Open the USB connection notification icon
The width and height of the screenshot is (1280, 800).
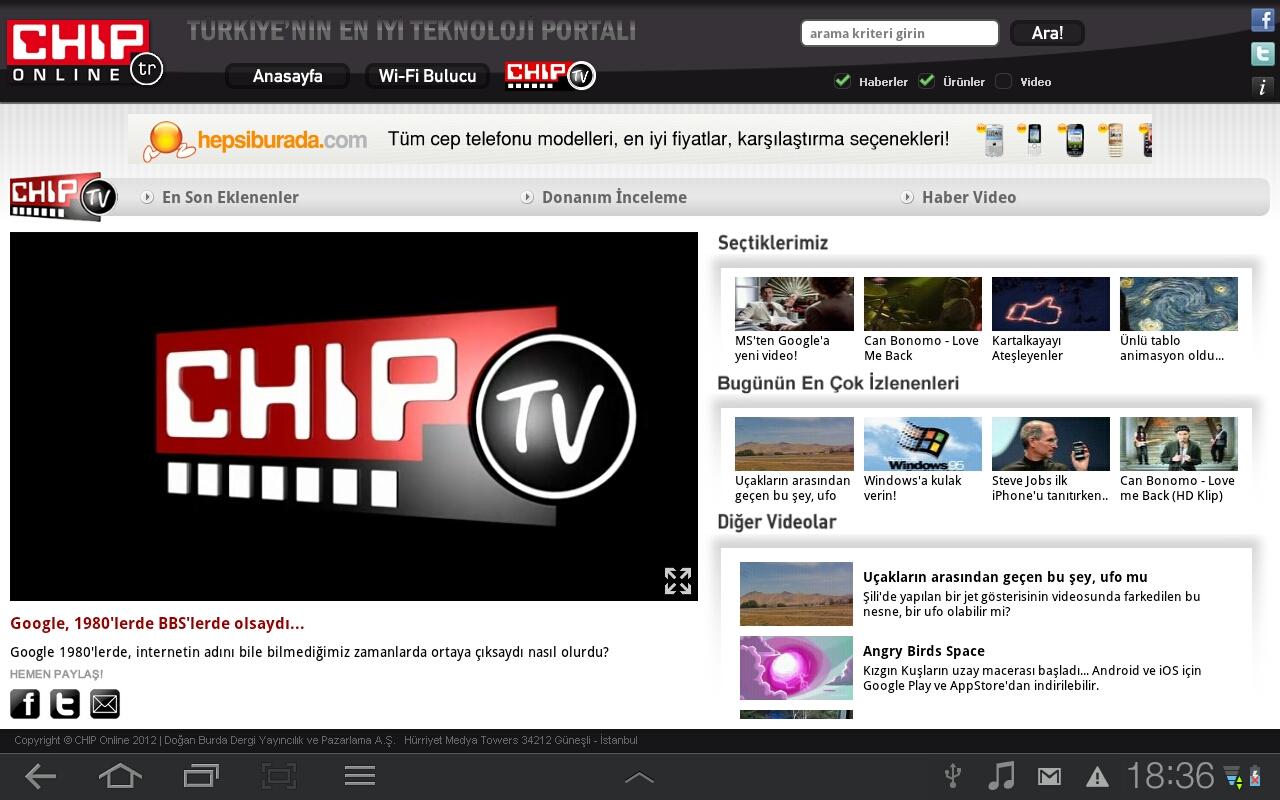[953, 776]
